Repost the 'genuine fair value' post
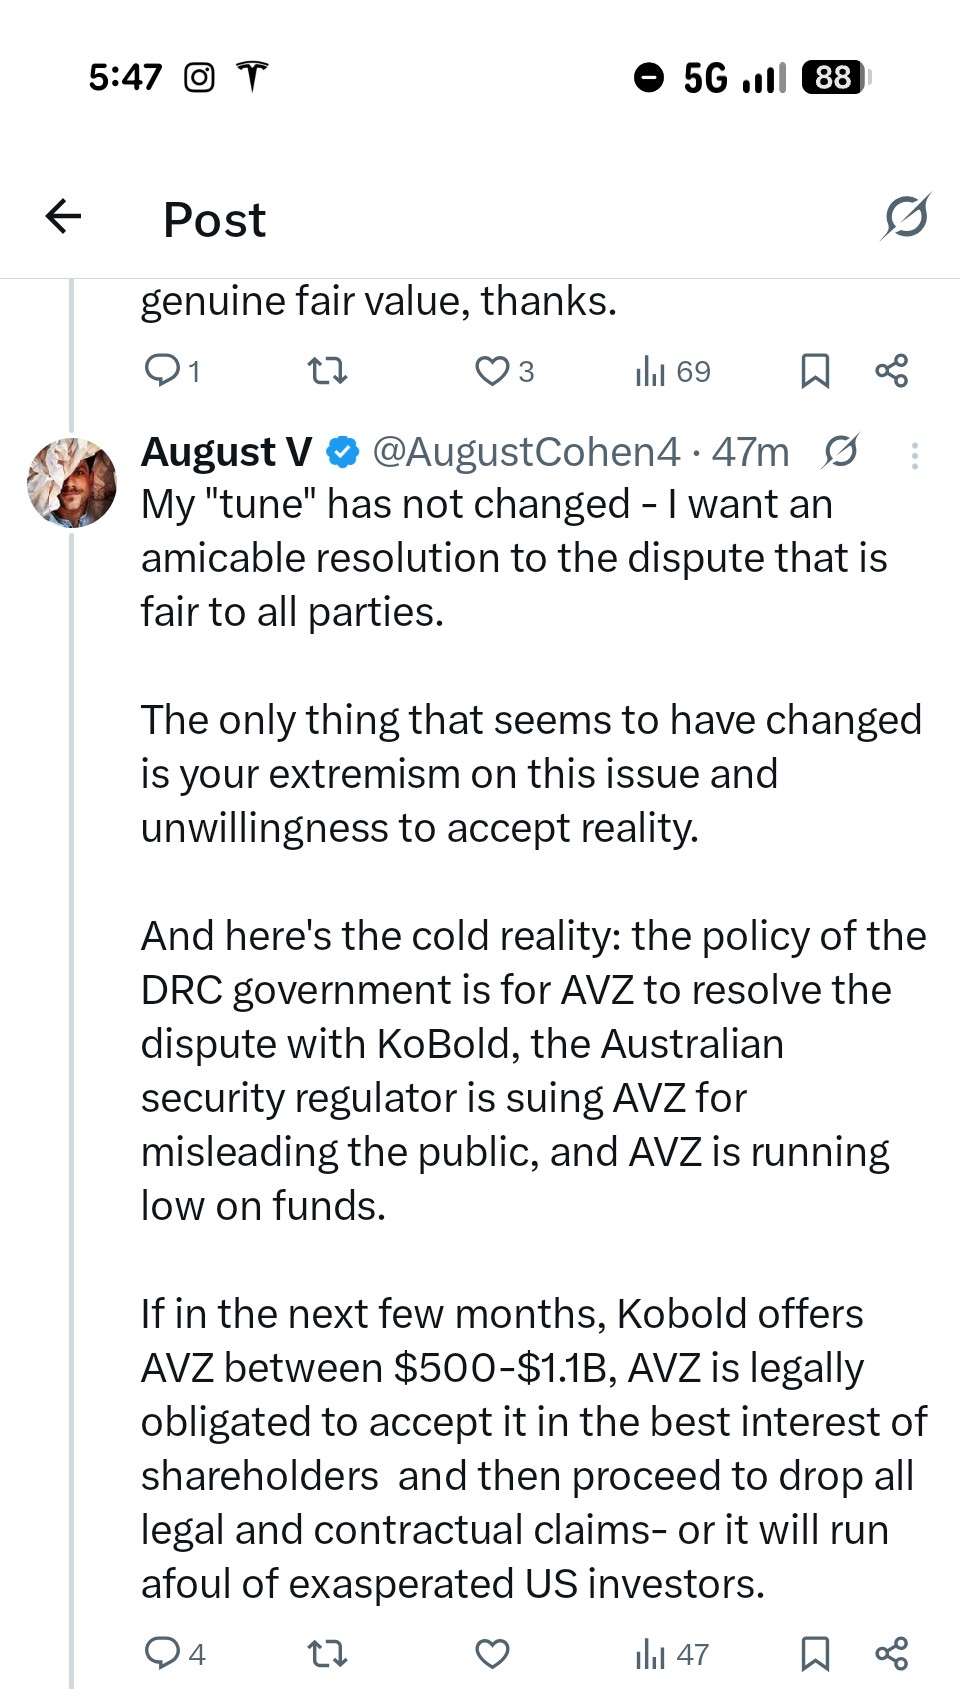960x1689 pixels. click(x=327, y=371)
